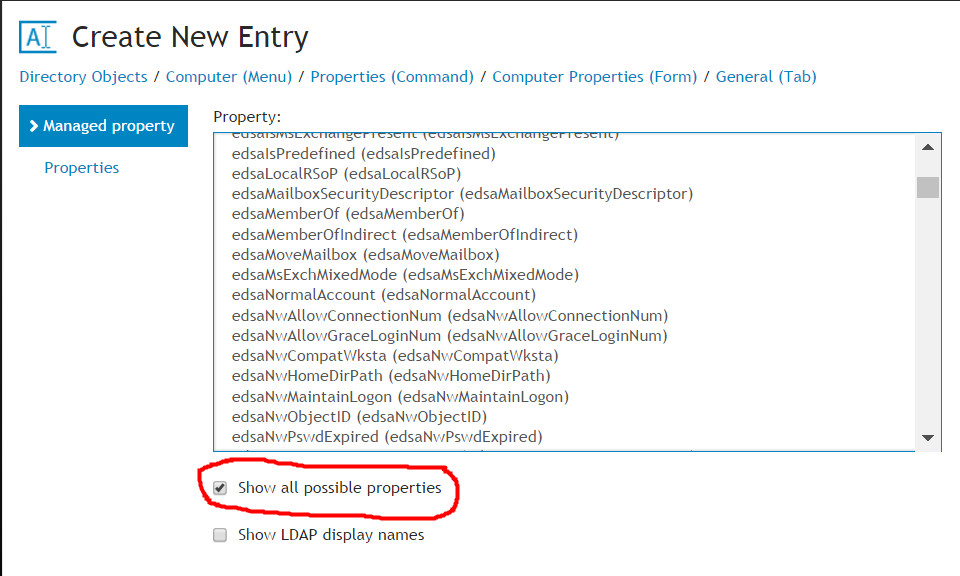
Task: Navigate to Properties (Command) breadcrumb
Action: click(x=392, y=77)
